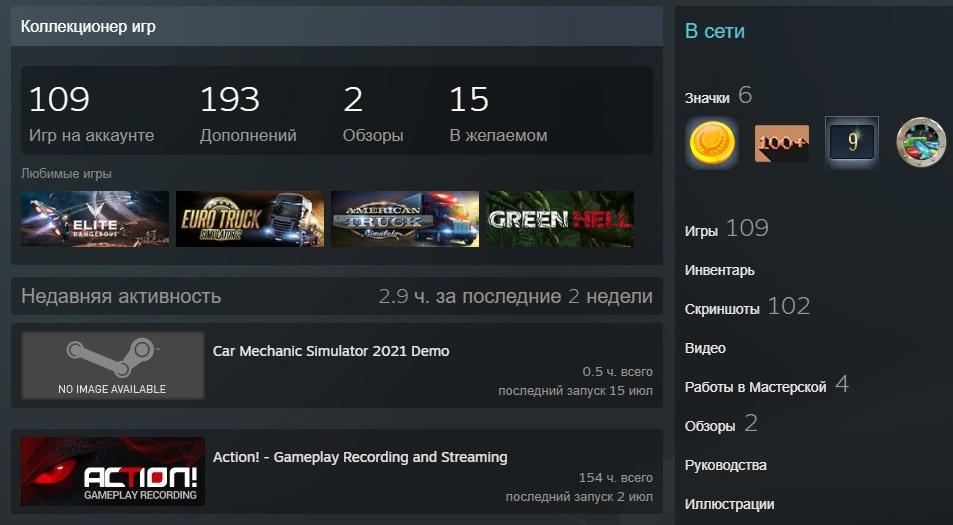This screenshot has width=953, height=525.
Task: Click the 154 ч. всего playtime text
Action: [616, 478]
